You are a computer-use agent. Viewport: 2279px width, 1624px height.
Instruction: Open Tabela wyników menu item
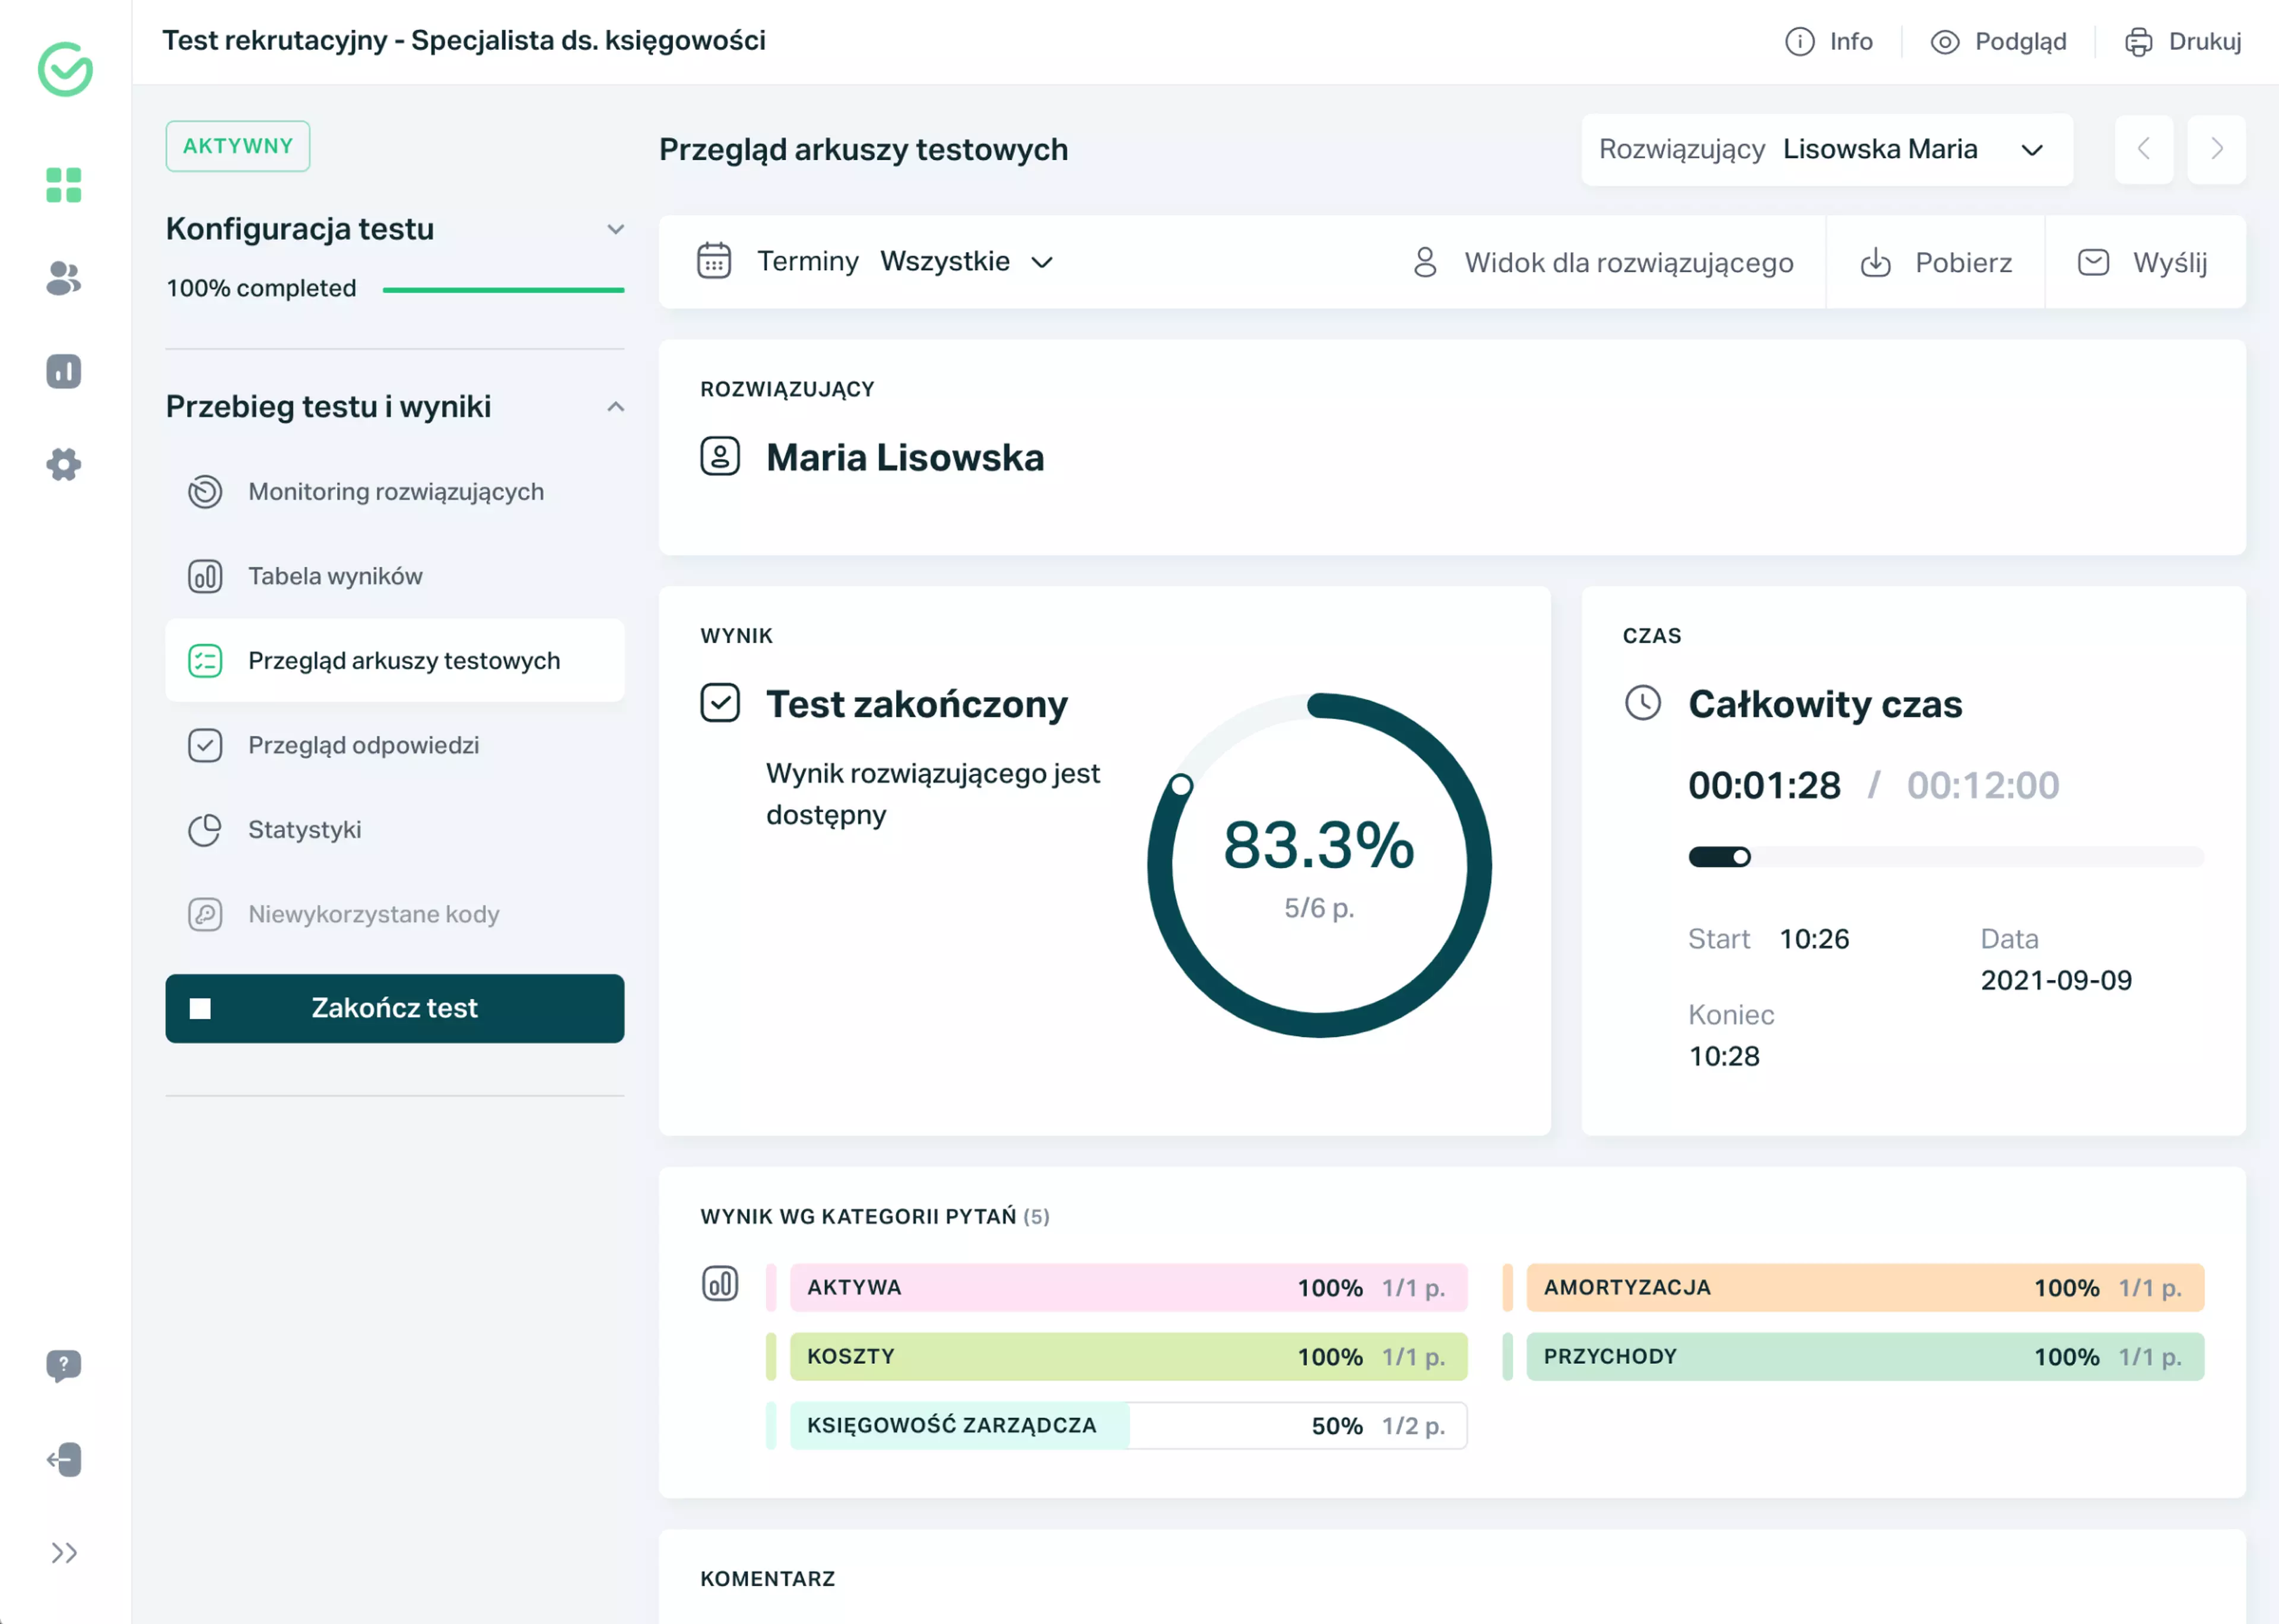click(395, 576)
